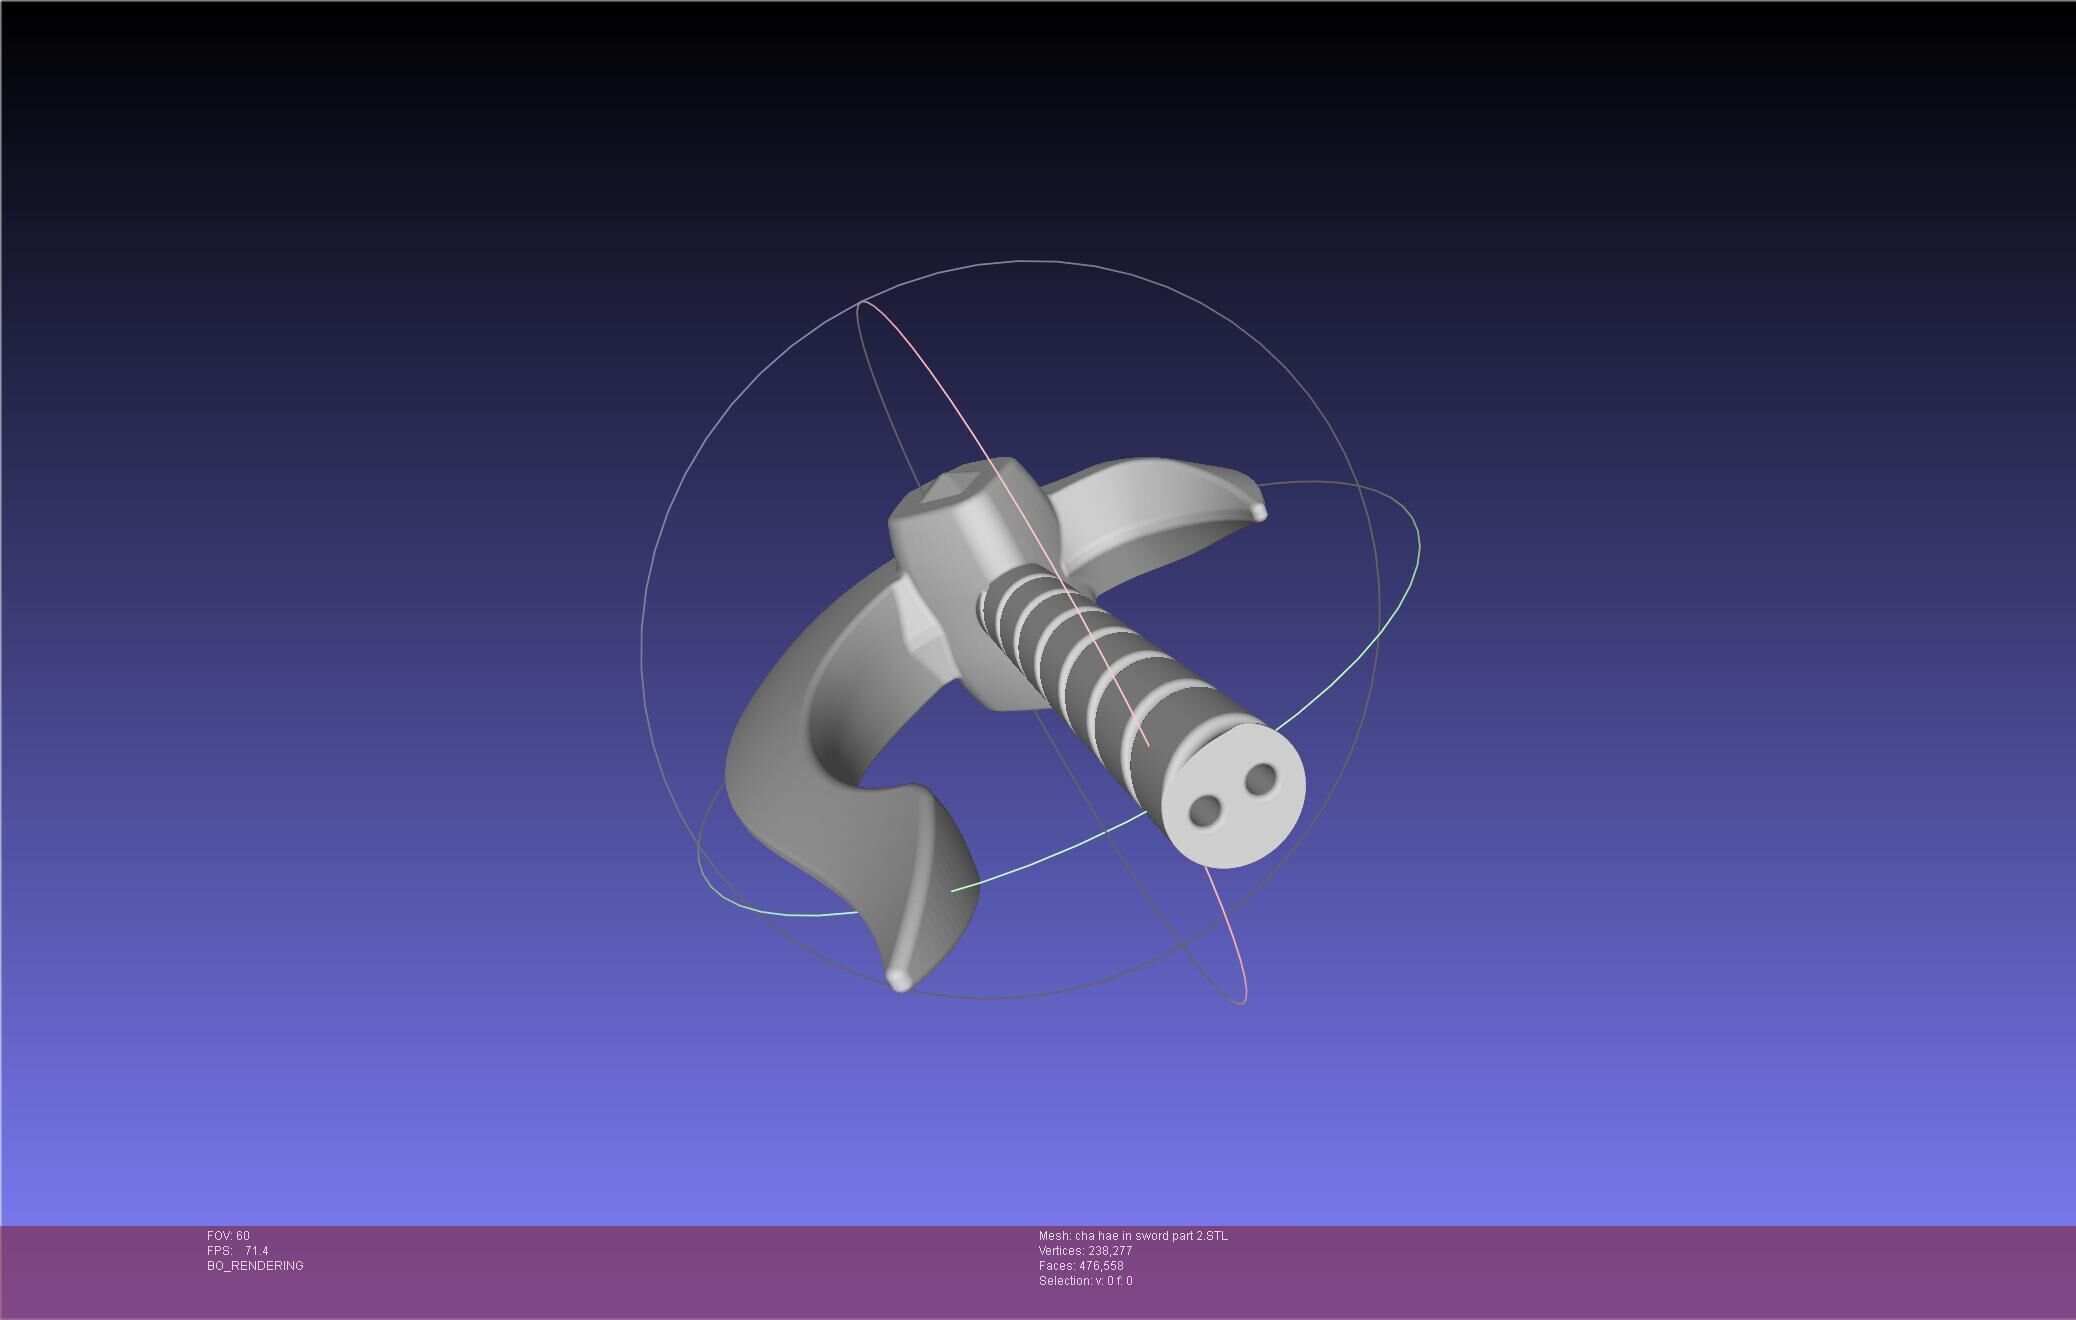Click the FOV: 60 readout
Screen dimensions: 2076x1320
(x=228, y=1236)
